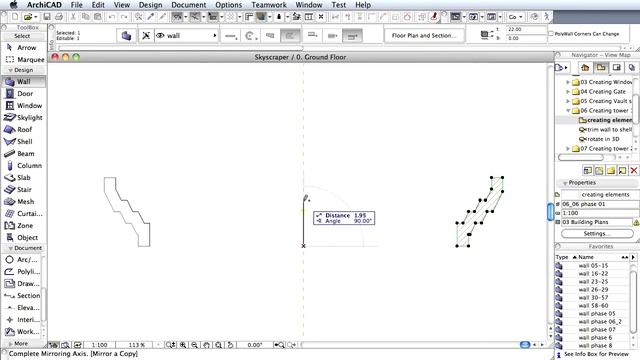640x360 pixels.
Task: Select the Marquee tool
Action: (x=24, y=60)
